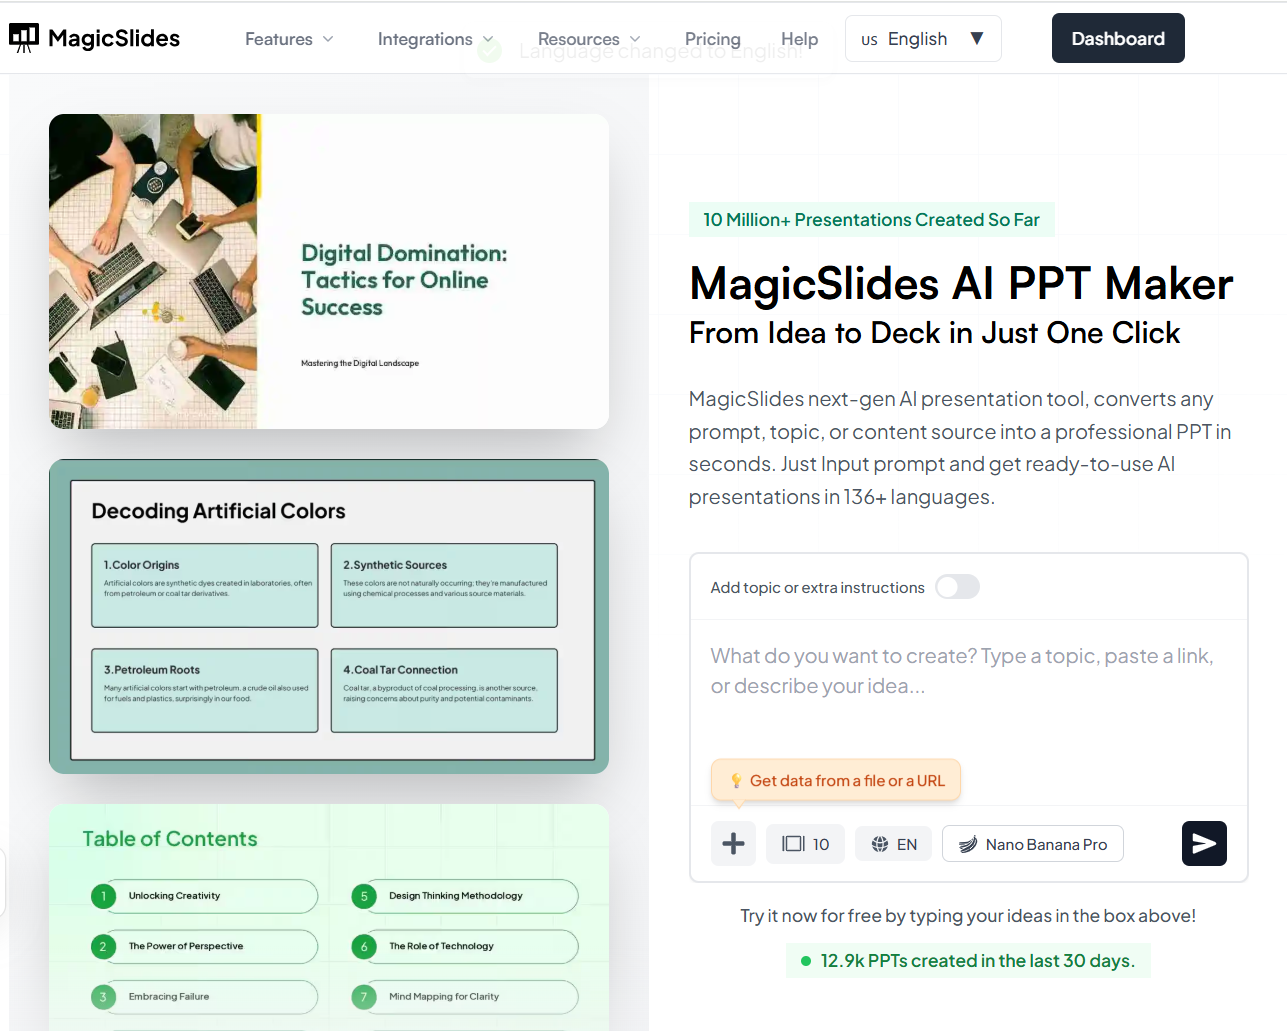
Task: Click the 'Mastering the Digital Landscape' subtitle
Action: 360,363
